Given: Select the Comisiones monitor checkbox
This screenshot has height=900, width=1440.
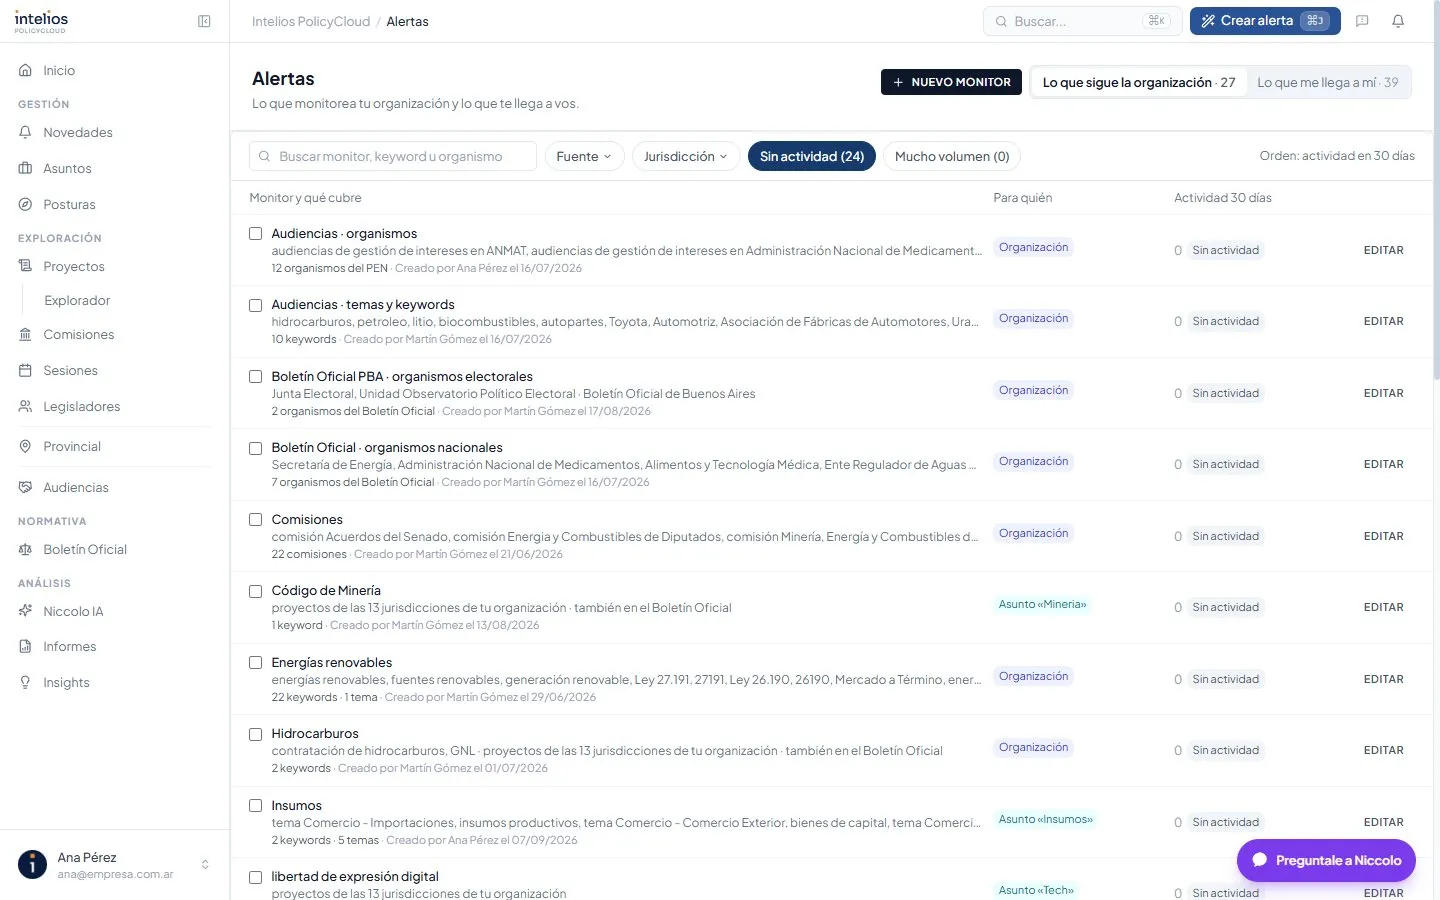Looking at the screenshot, I should (x=256, y=520).
